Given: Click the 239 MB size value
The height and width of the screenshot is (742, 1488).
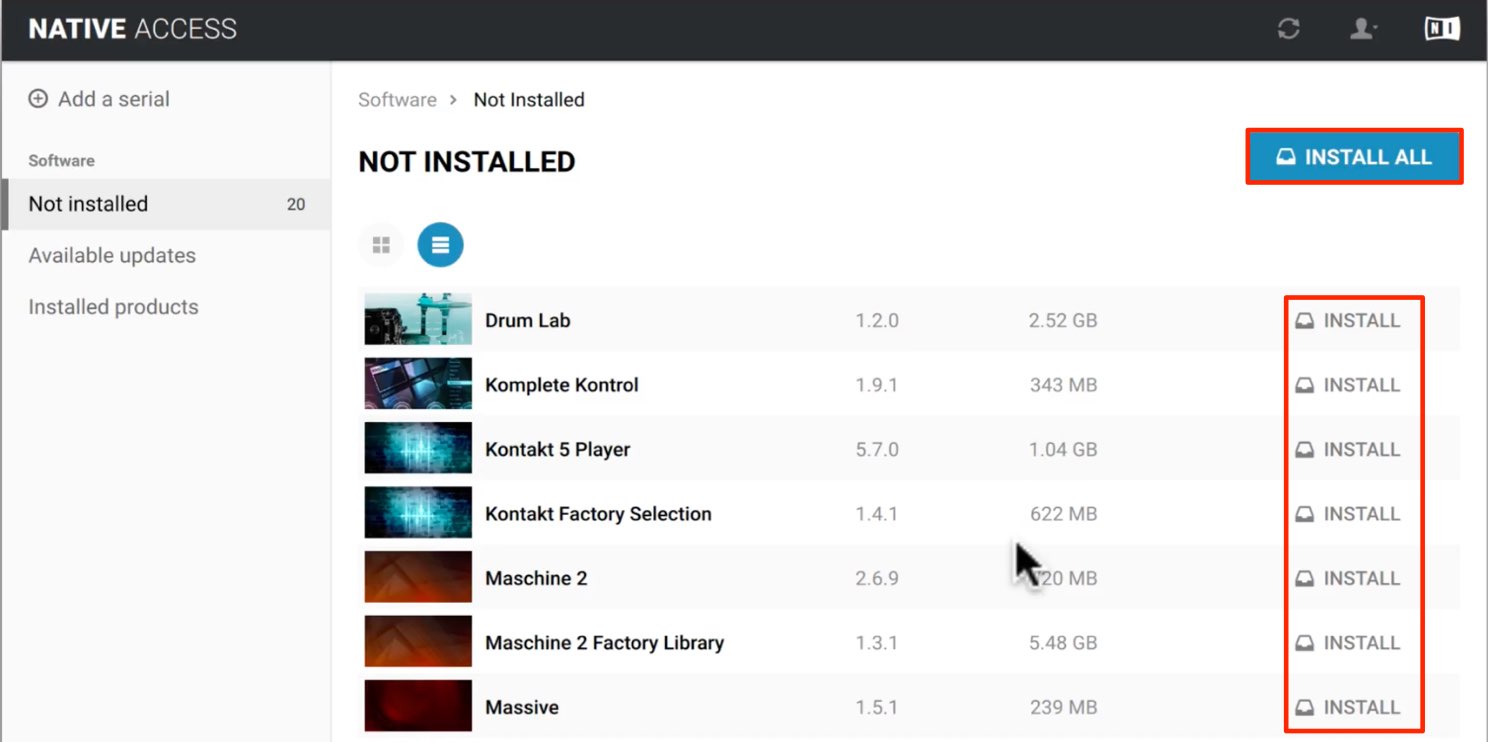Looking at the screenshot, I should pyautogui.click(x=1063, y=707).
